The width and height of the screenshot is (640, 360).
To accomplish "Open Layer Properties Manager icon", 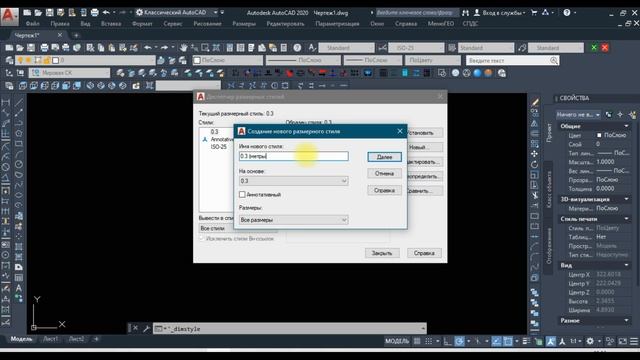I will coord(9,60).
